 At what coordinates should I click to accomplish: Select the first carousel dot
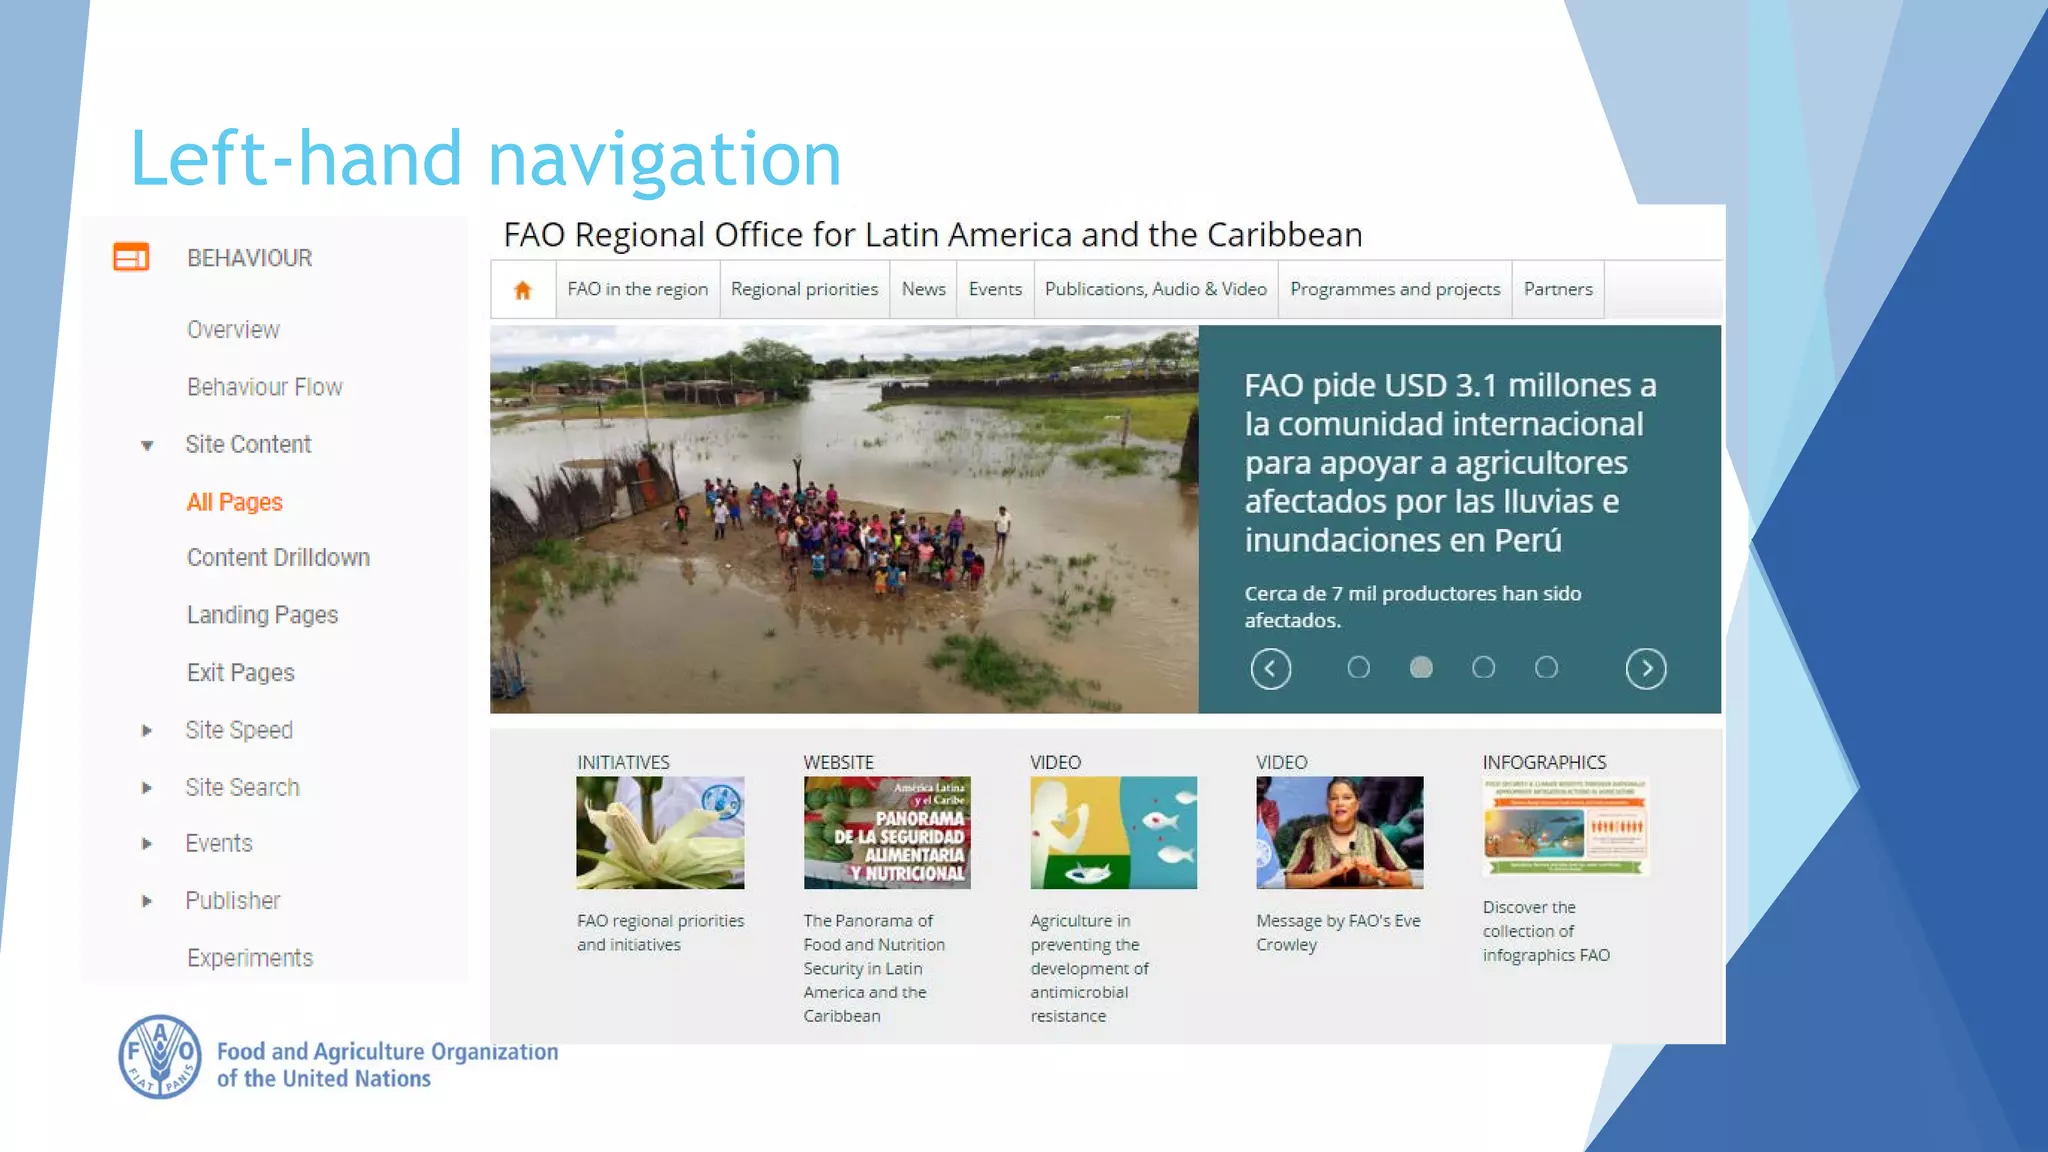[x=1358, y=667]
